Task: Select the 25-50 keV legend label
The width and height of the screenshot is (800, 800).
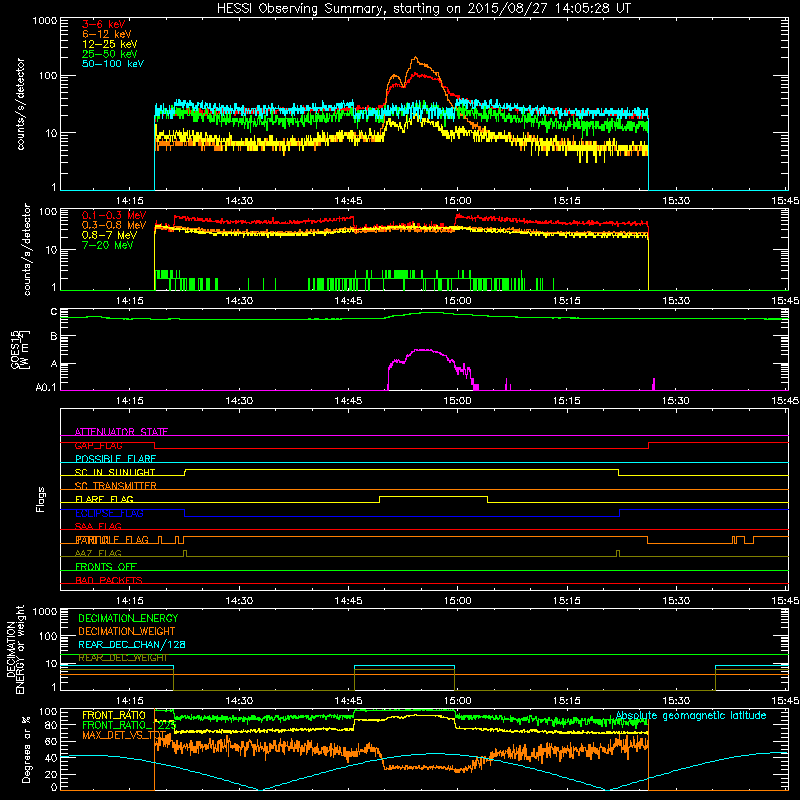Action: pyautogui.click(x=110, y=54)
